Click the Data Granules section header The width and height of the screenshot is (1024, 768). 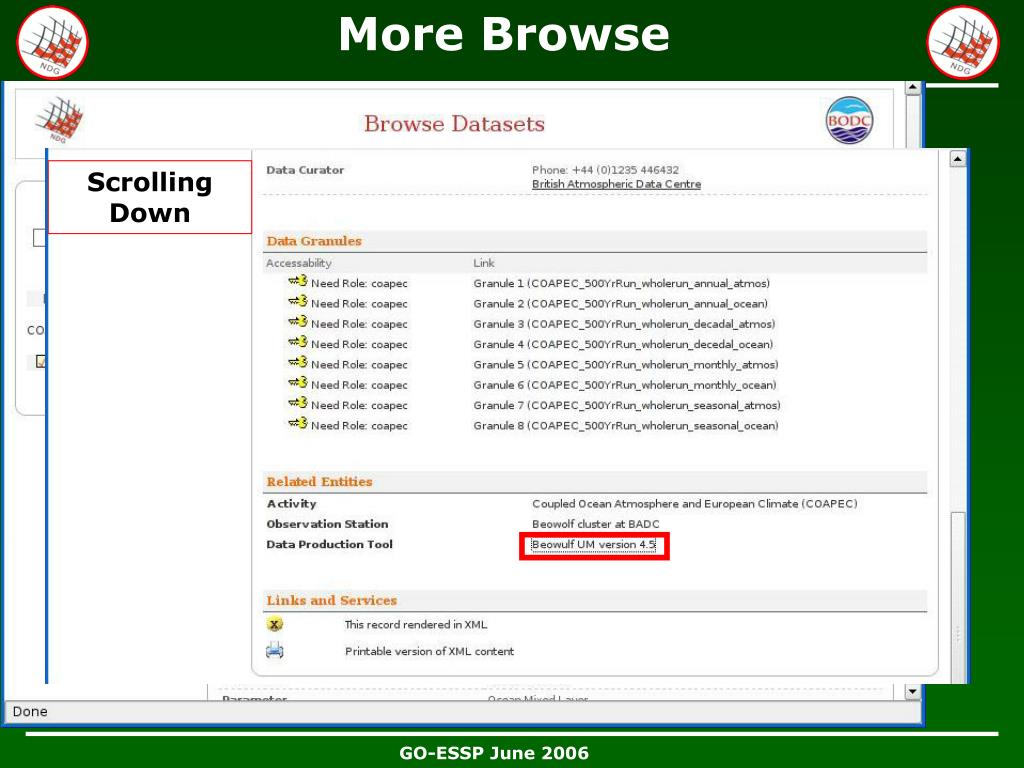[314, 241]
